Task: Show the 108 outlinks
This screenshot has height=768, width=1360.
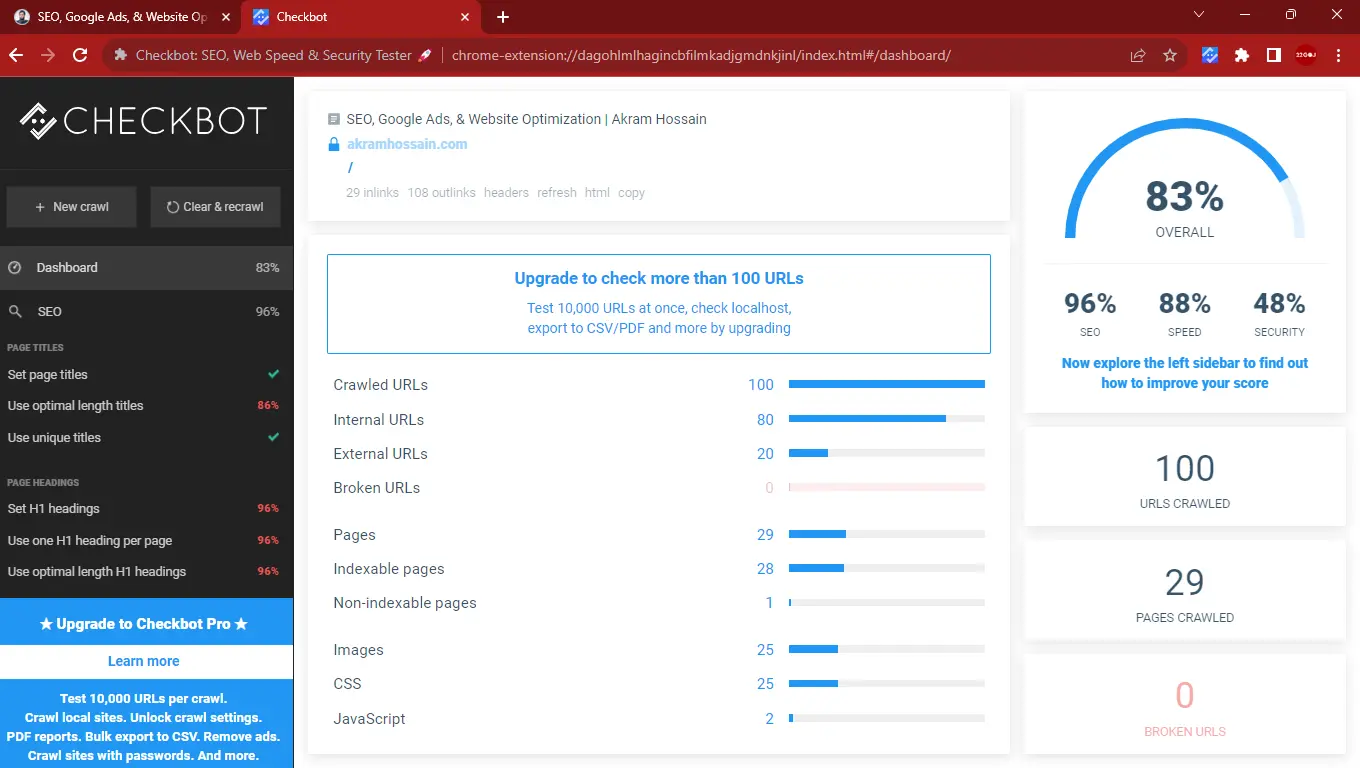Action: (441, 192)
